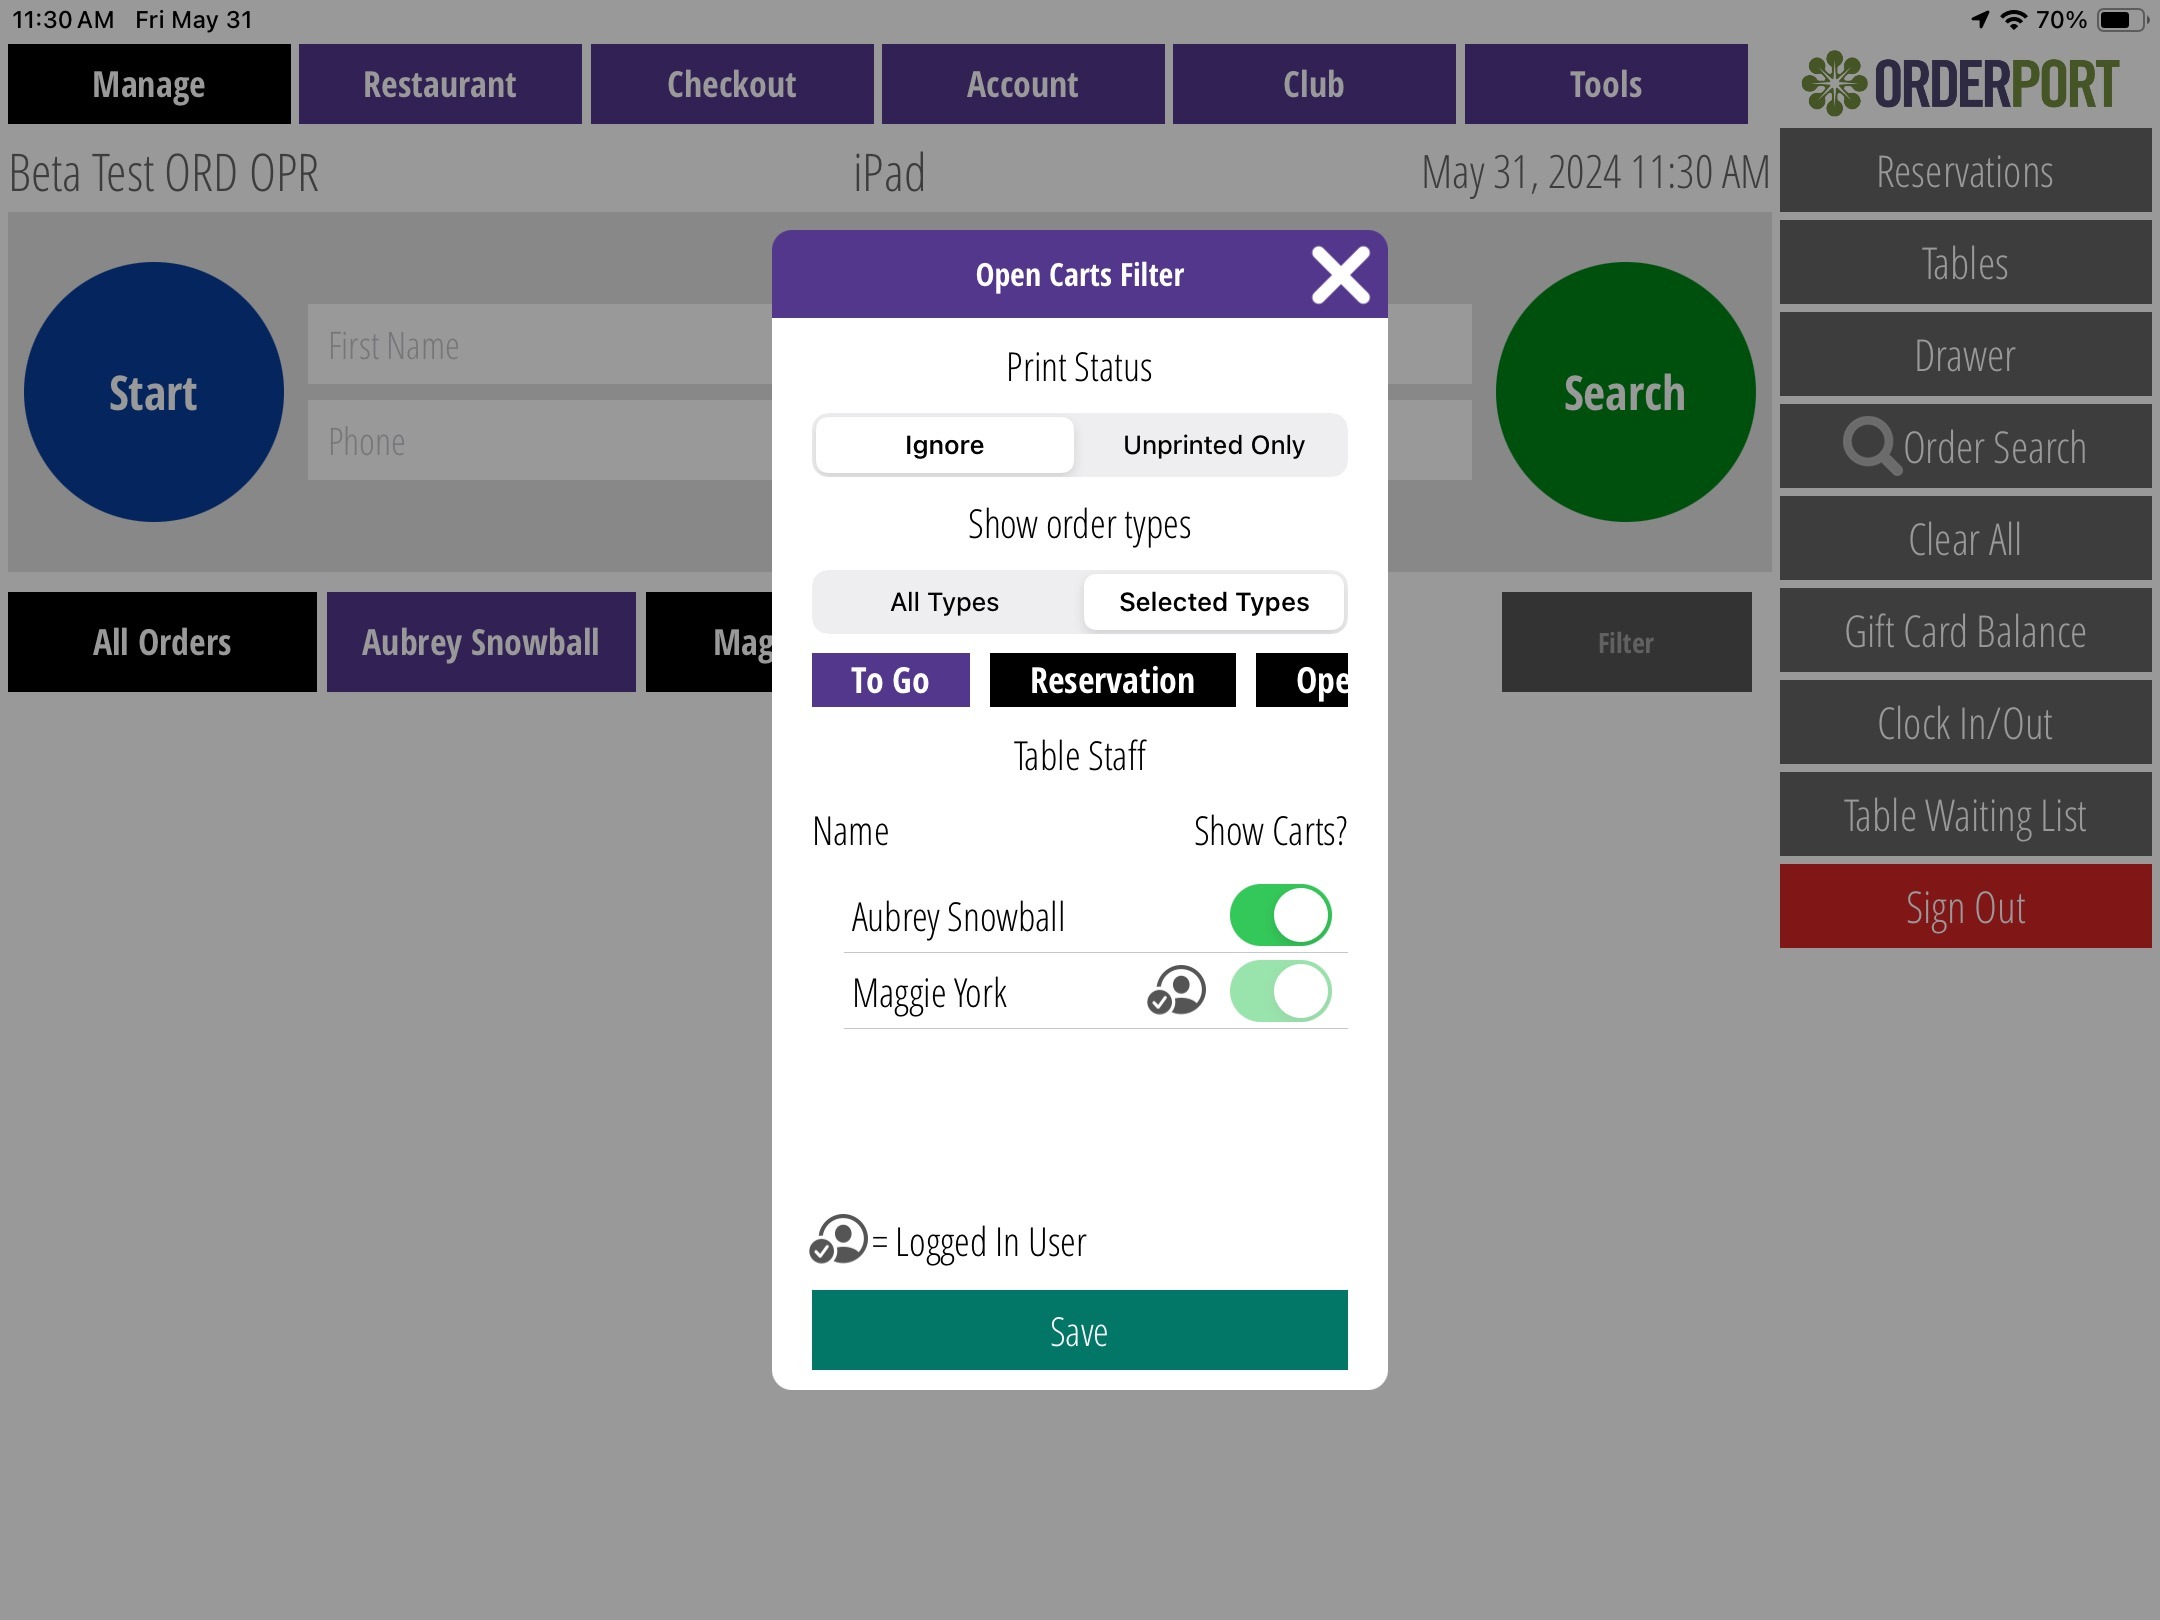The width and height of the screenshot is (2160, 1620).
Task: Click the First Name input field
Action: 540,345
